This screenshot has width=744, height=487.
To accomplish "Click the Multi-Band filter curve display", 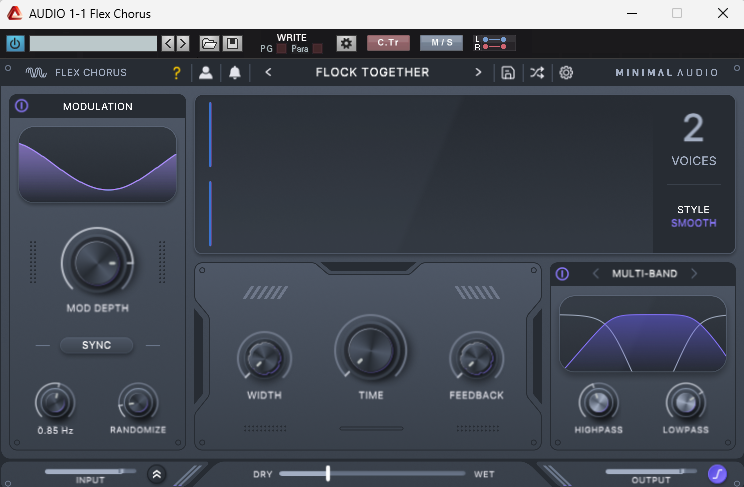I will (x=643, y=333).
